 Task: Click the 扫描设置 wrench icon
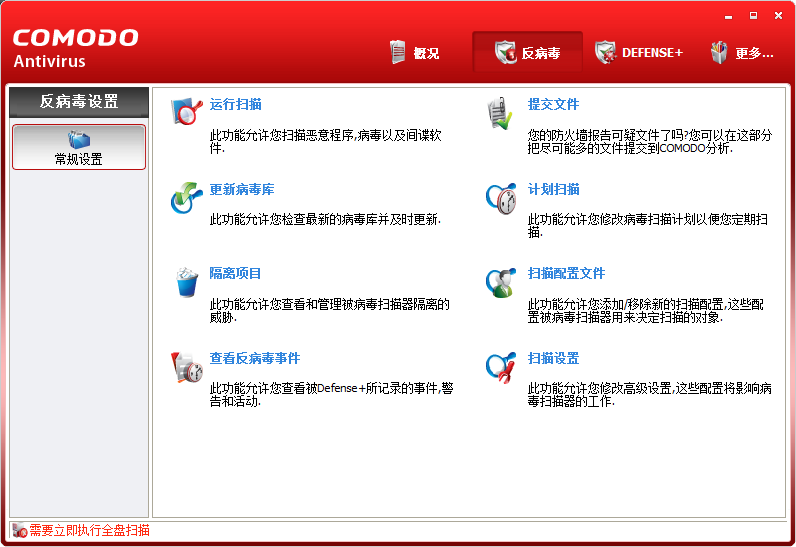click(x=501, y=367)
